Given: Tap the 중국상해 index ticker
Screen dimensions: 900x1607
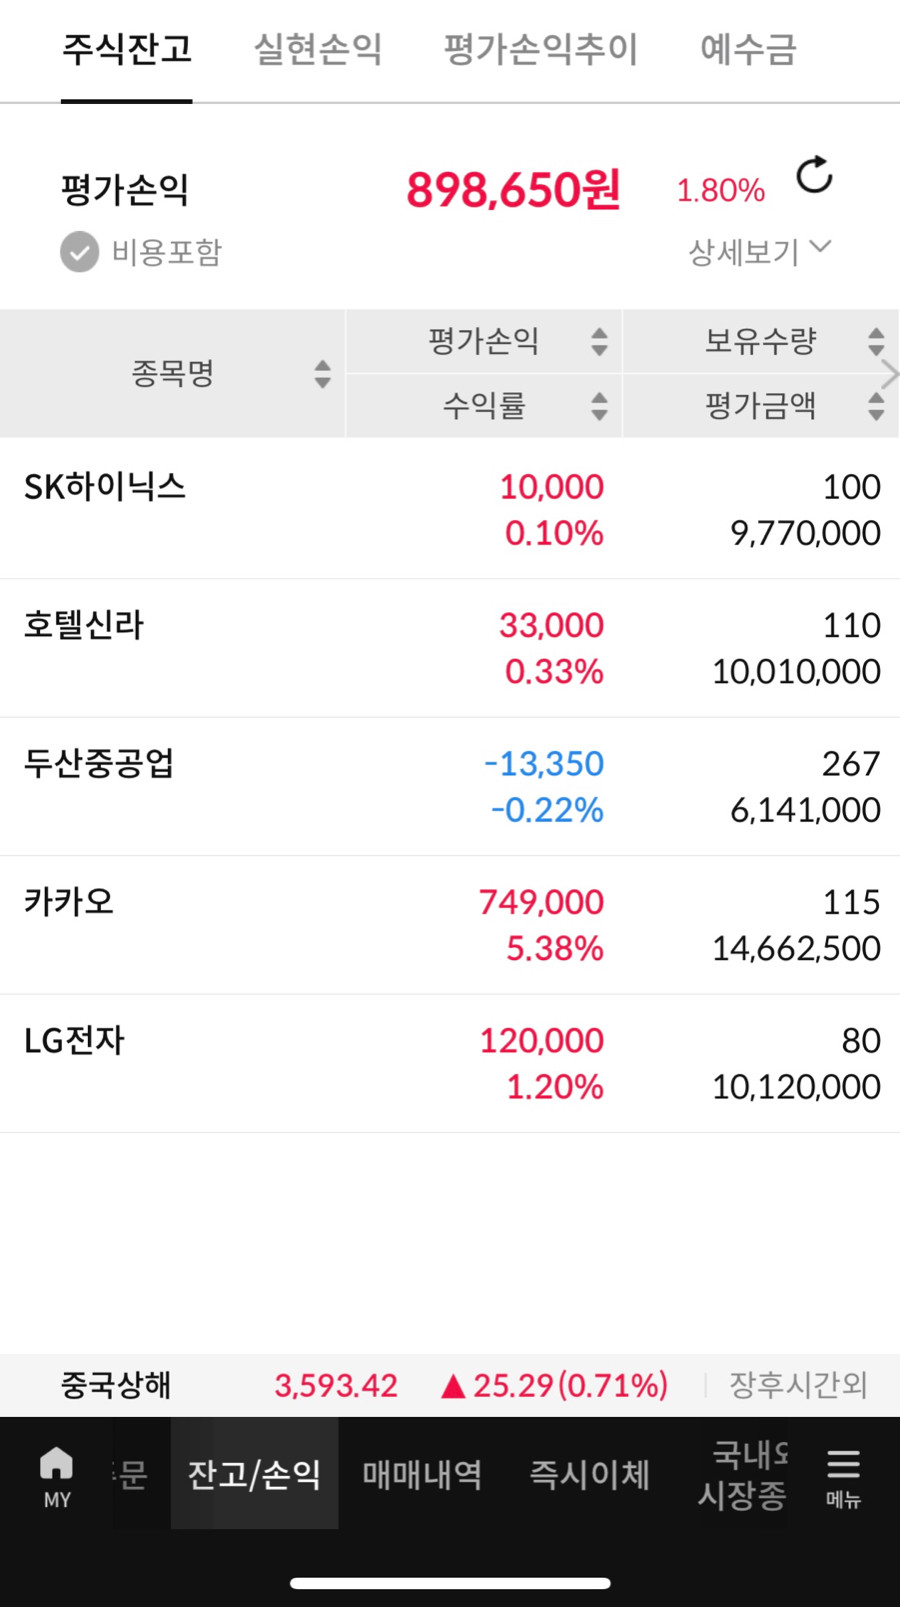Looking at the screenshot, I should (x=116, y=1385).
